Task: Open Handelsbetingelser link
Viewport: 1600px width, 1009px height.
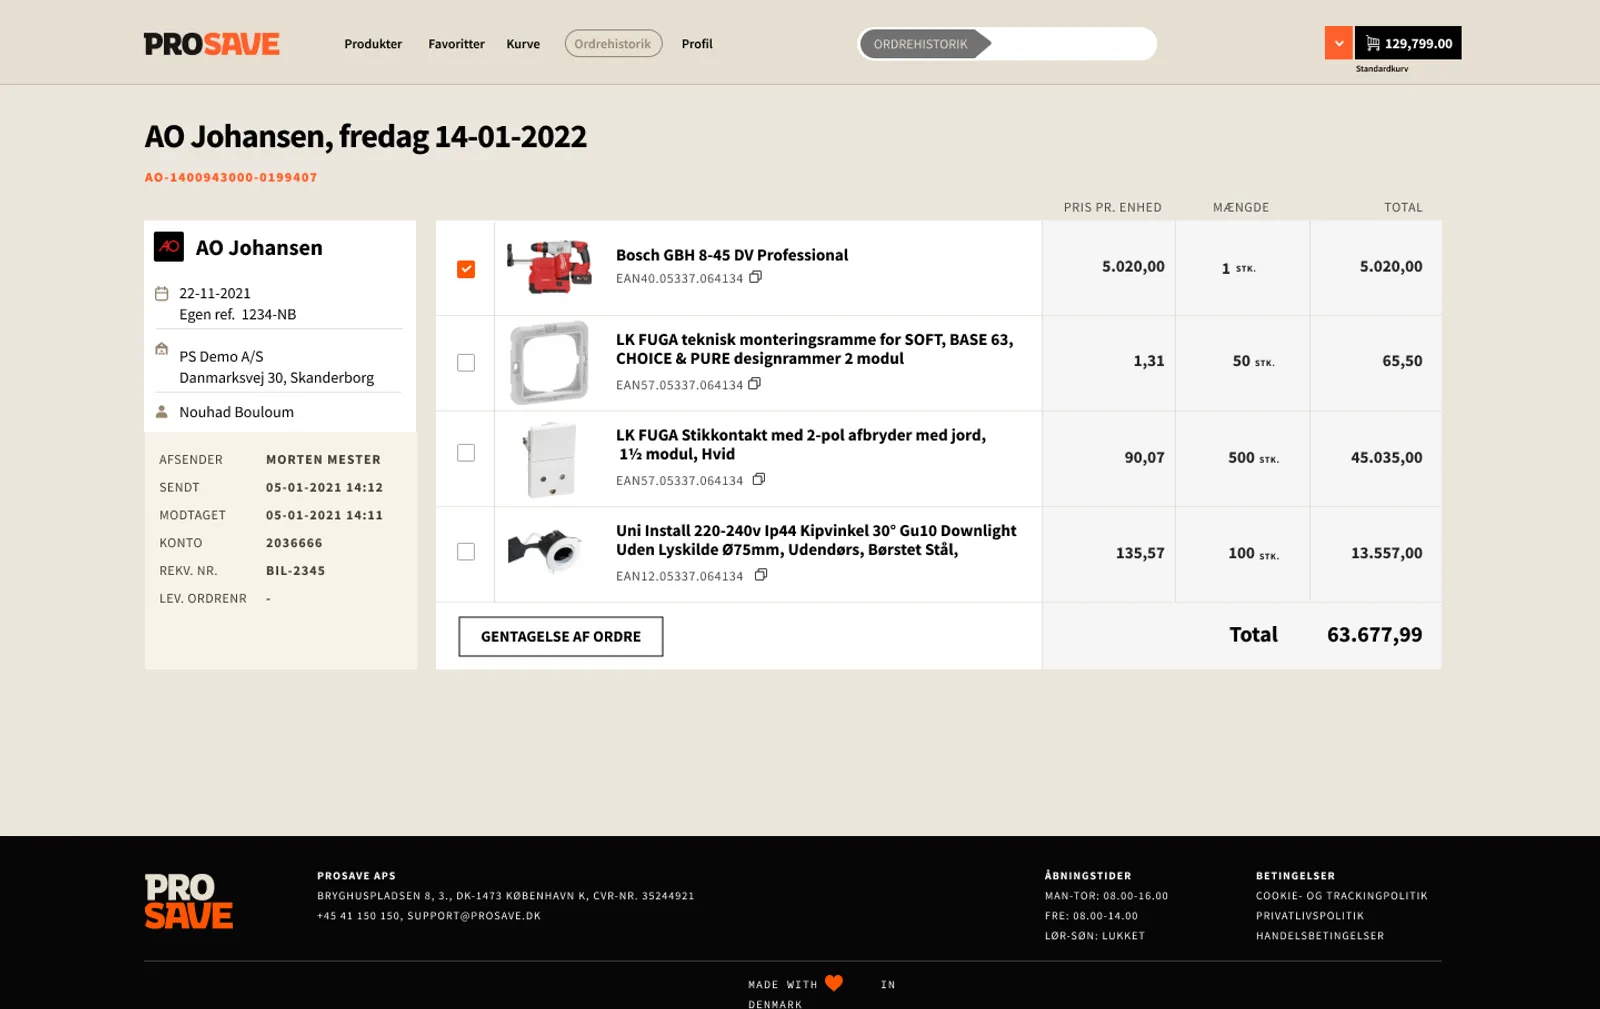Action: click(1320, 936)
